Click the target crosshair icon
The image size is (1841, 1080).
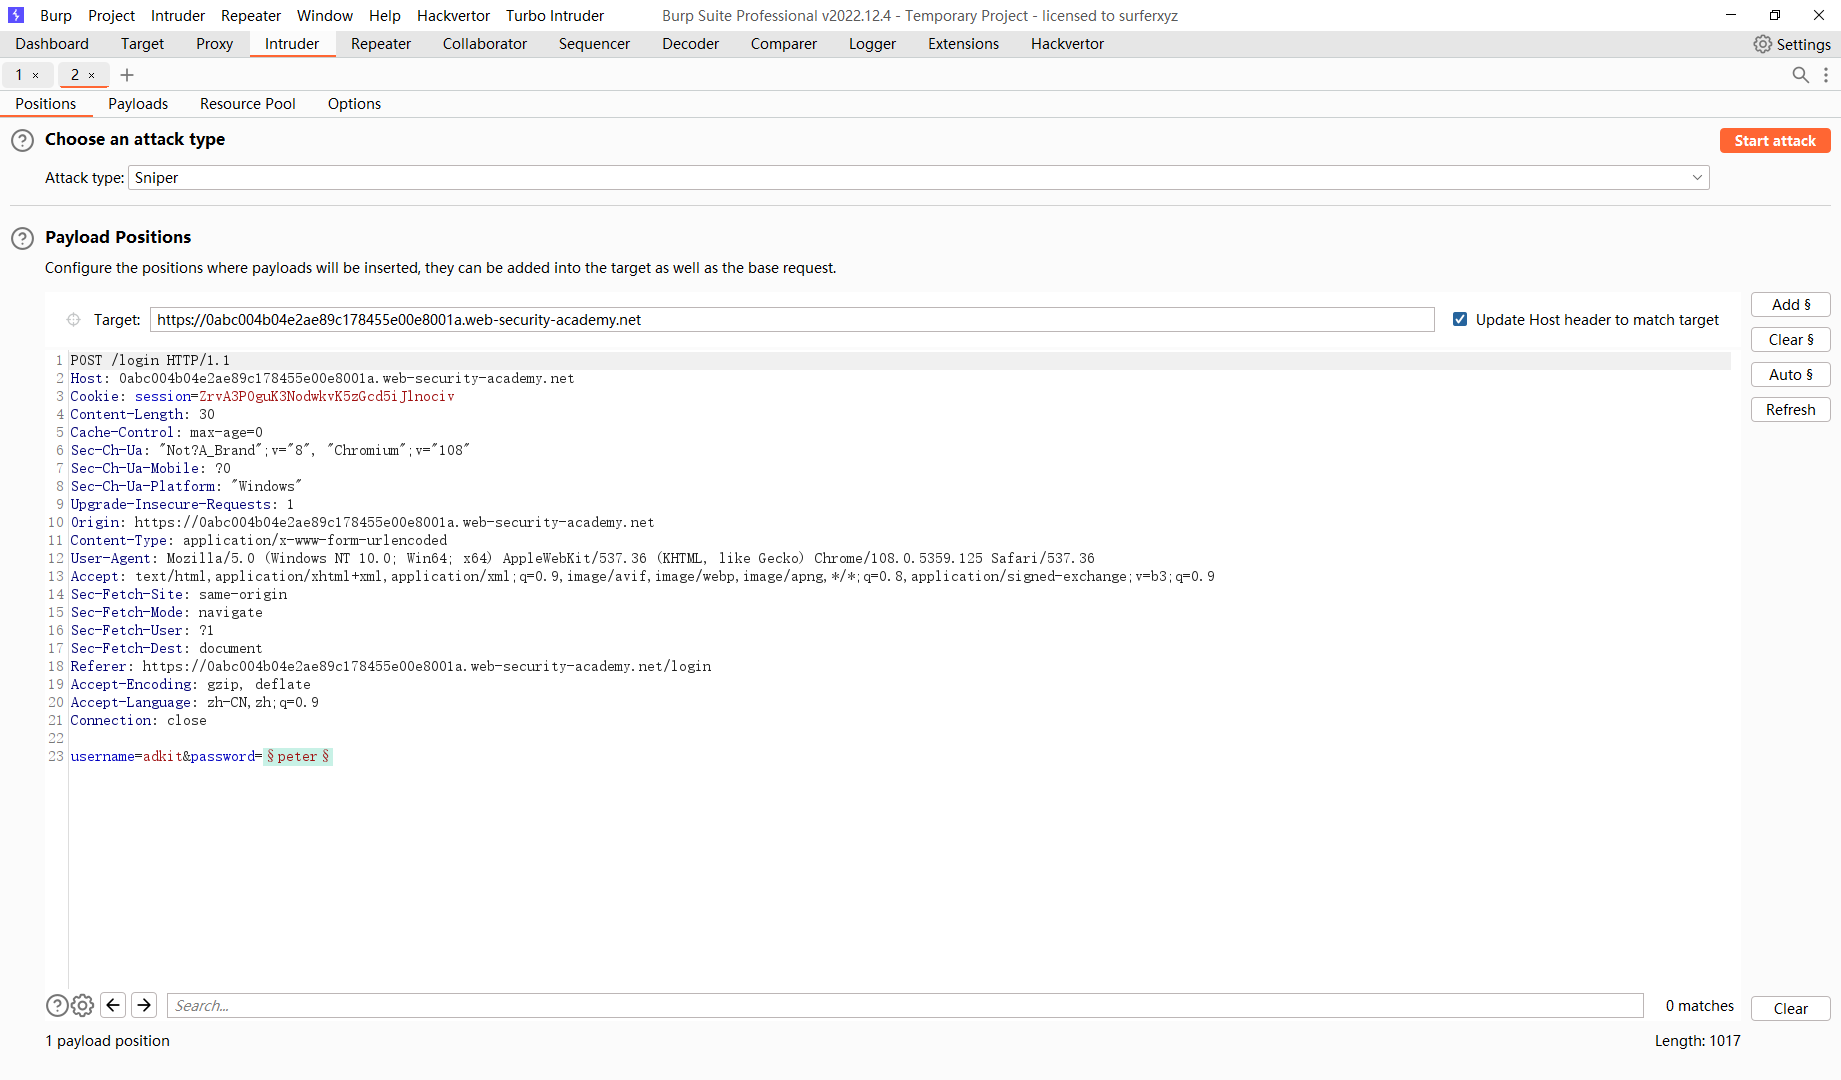[x=73, y=320]
